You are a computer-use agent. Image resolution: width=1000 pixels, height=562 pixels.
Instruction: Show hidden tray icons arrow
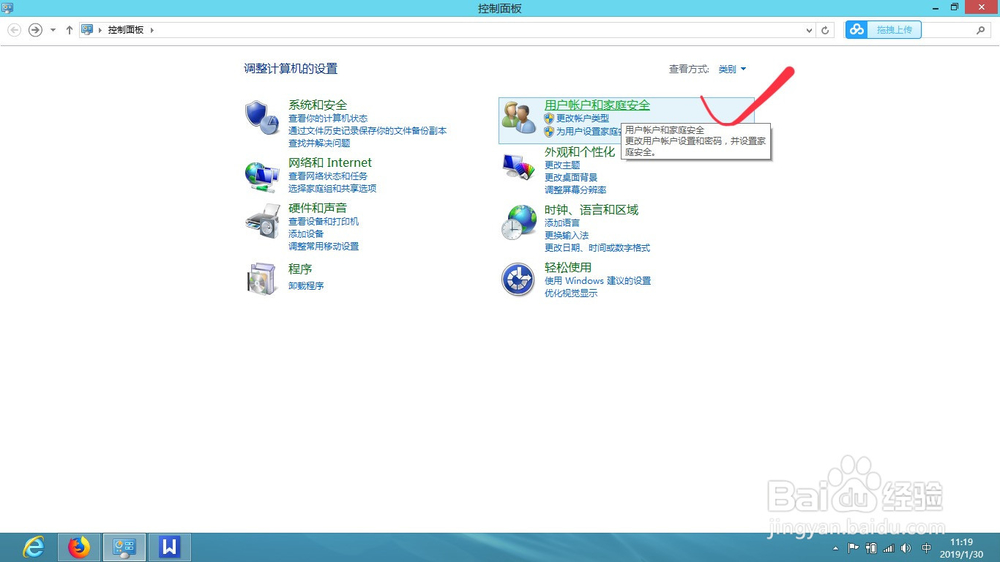[x=835, y=548]
